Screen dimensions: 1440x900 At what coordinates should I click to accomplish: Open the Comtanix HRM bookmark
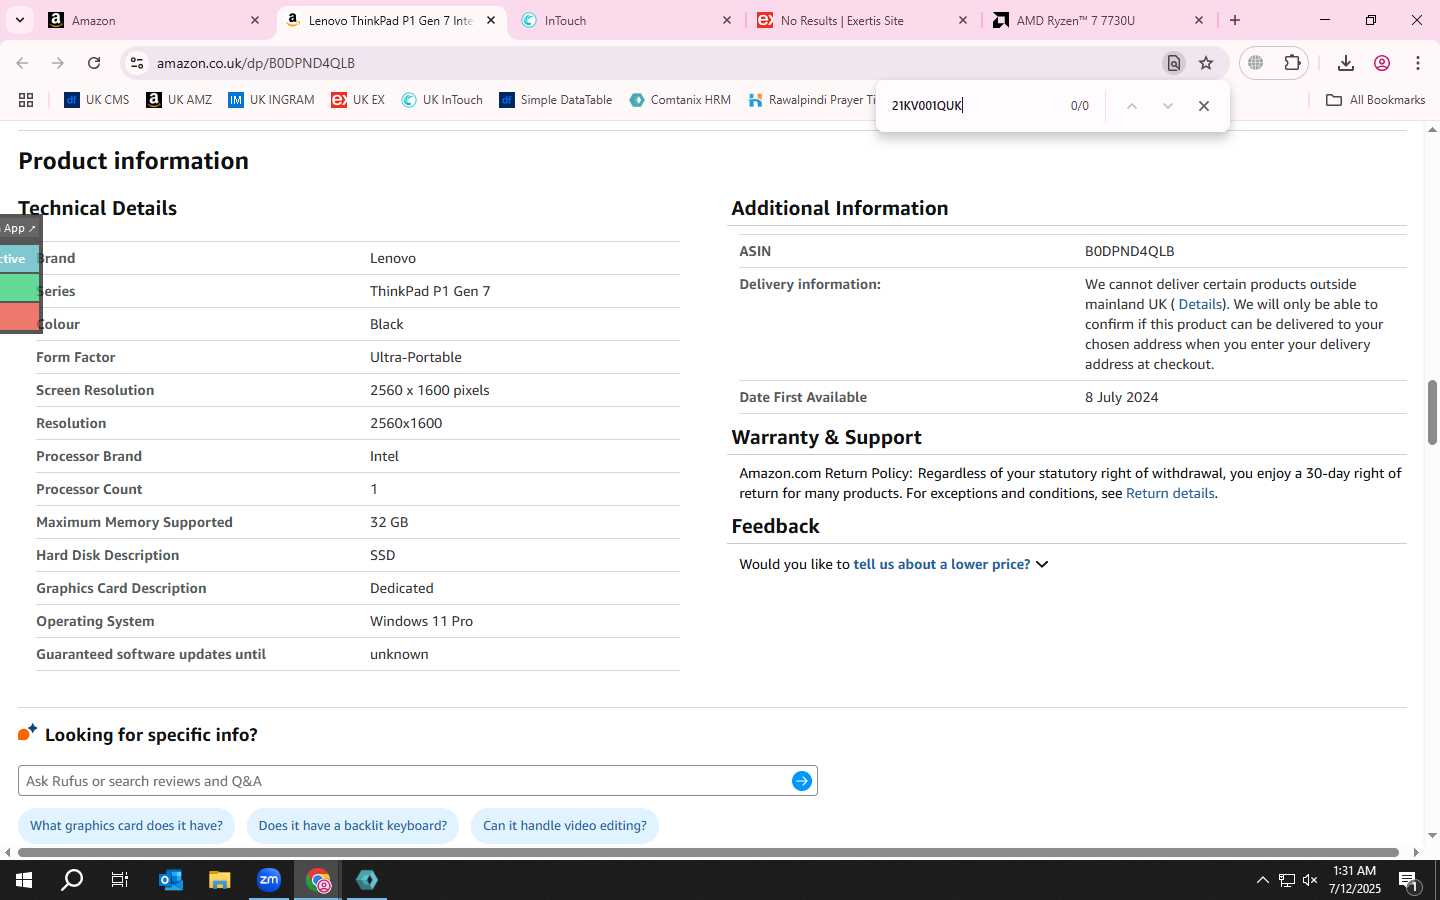[x=680, y=100]
